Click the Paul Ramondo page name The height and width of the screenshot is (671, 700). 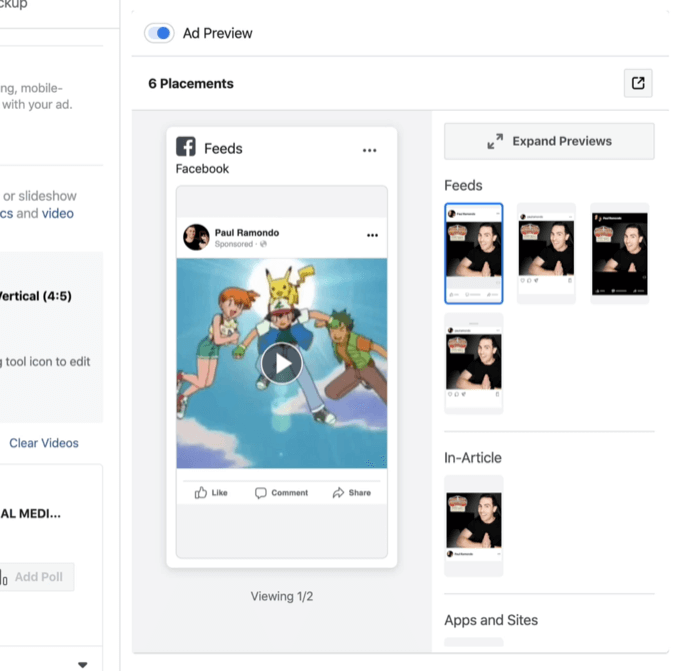tap(247, 233)
